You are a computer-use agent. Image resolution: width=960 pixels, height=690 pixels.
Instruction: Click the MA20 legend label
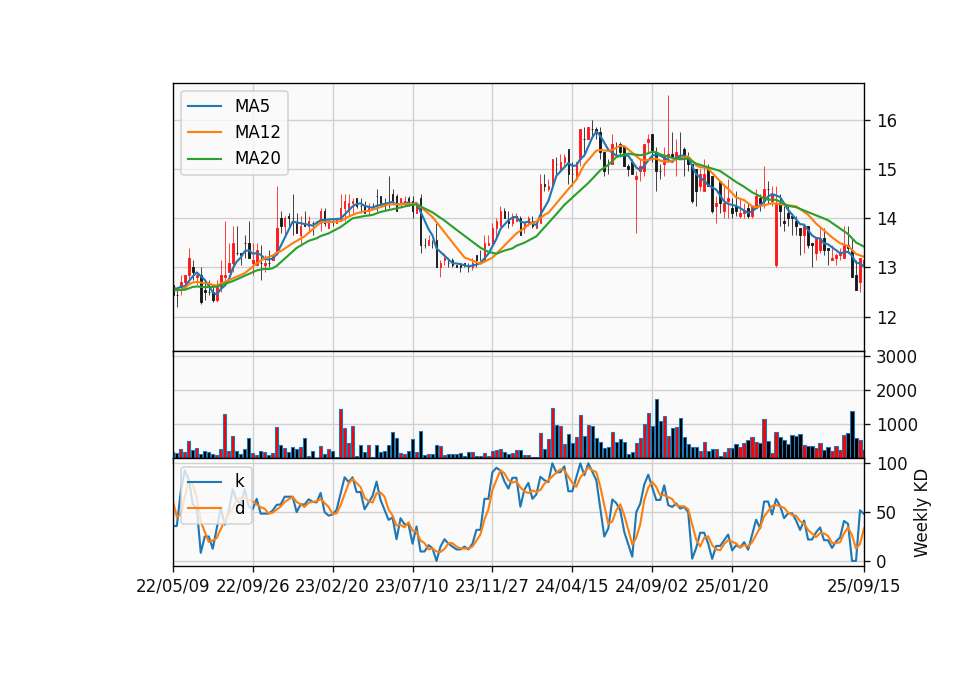pos(257,158)
